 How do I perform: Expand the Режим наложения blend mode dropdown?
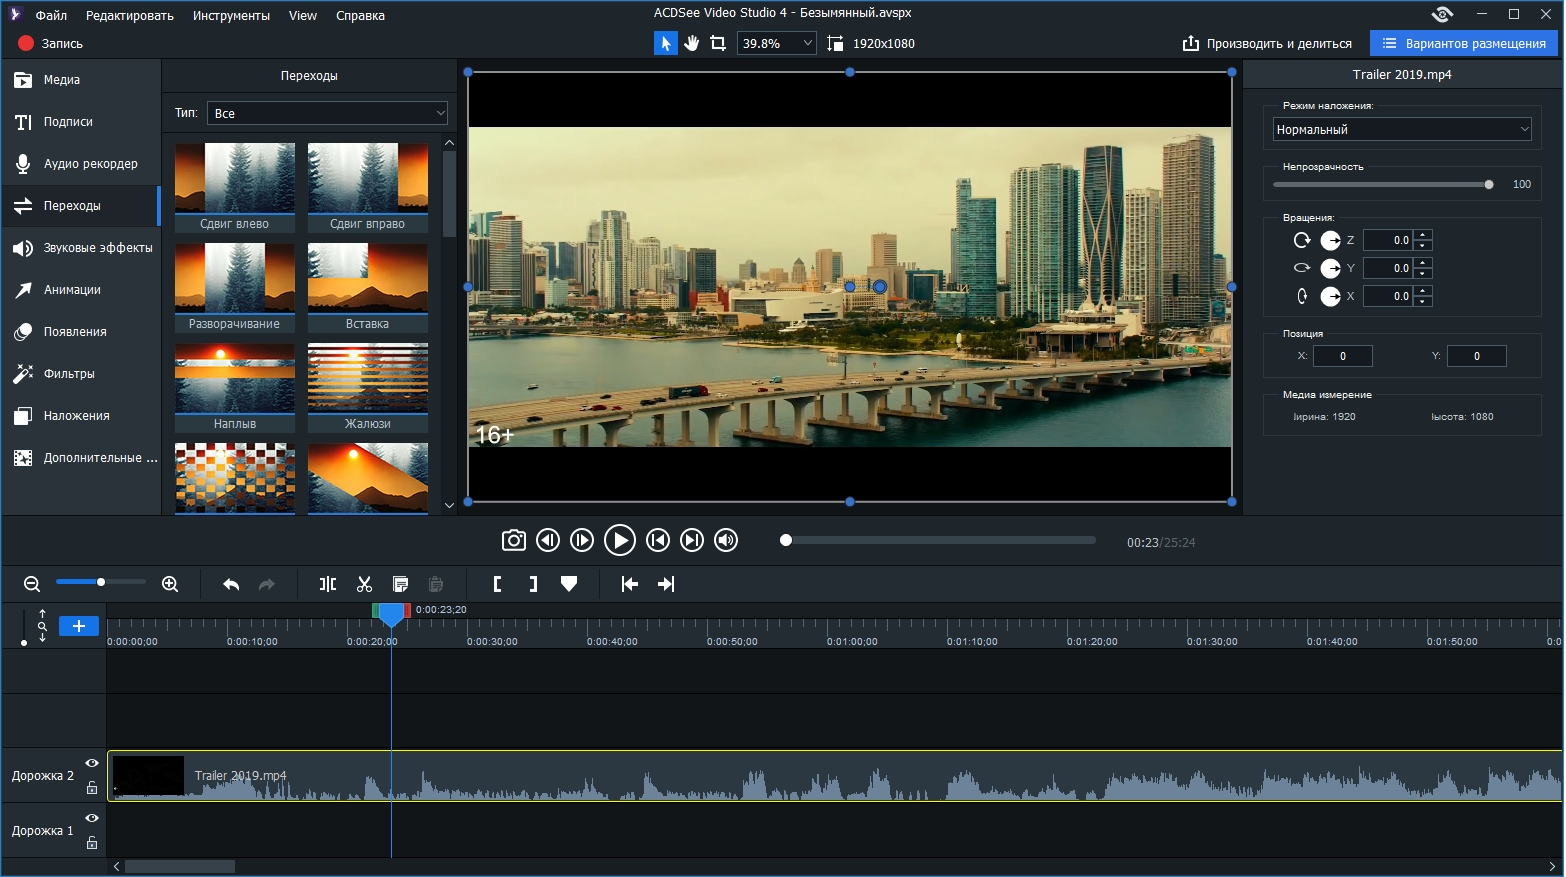click(x=1401, y=130)
